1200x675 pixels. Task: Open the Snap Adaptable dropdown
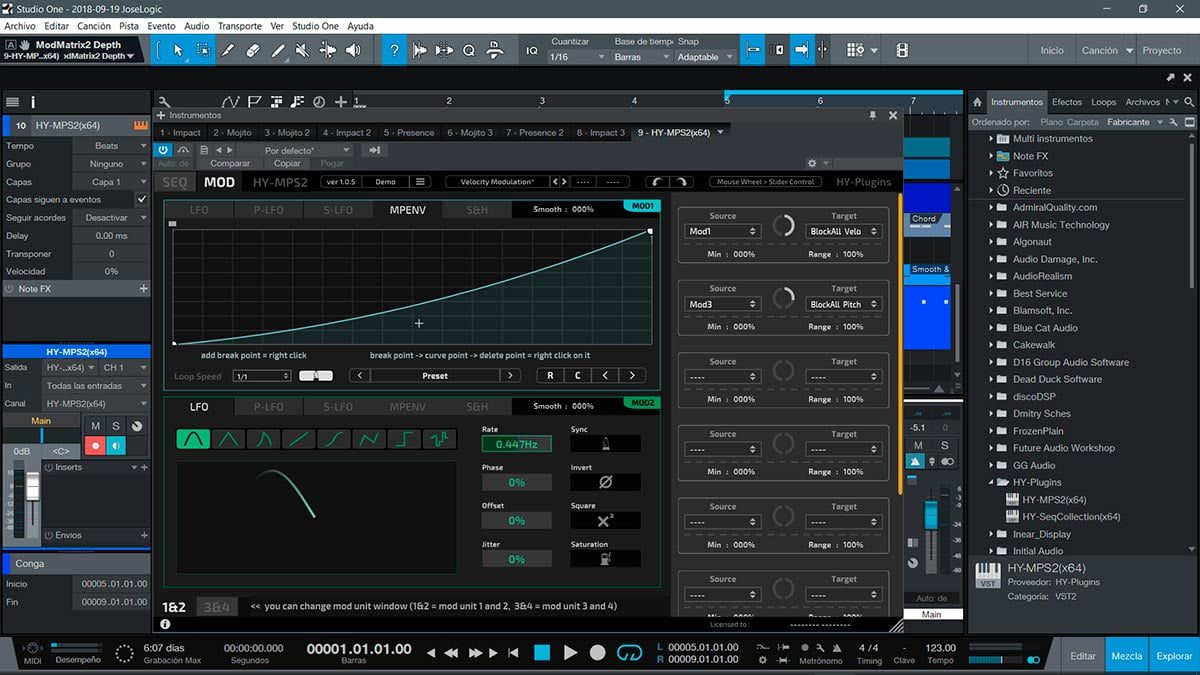[706, 57]
